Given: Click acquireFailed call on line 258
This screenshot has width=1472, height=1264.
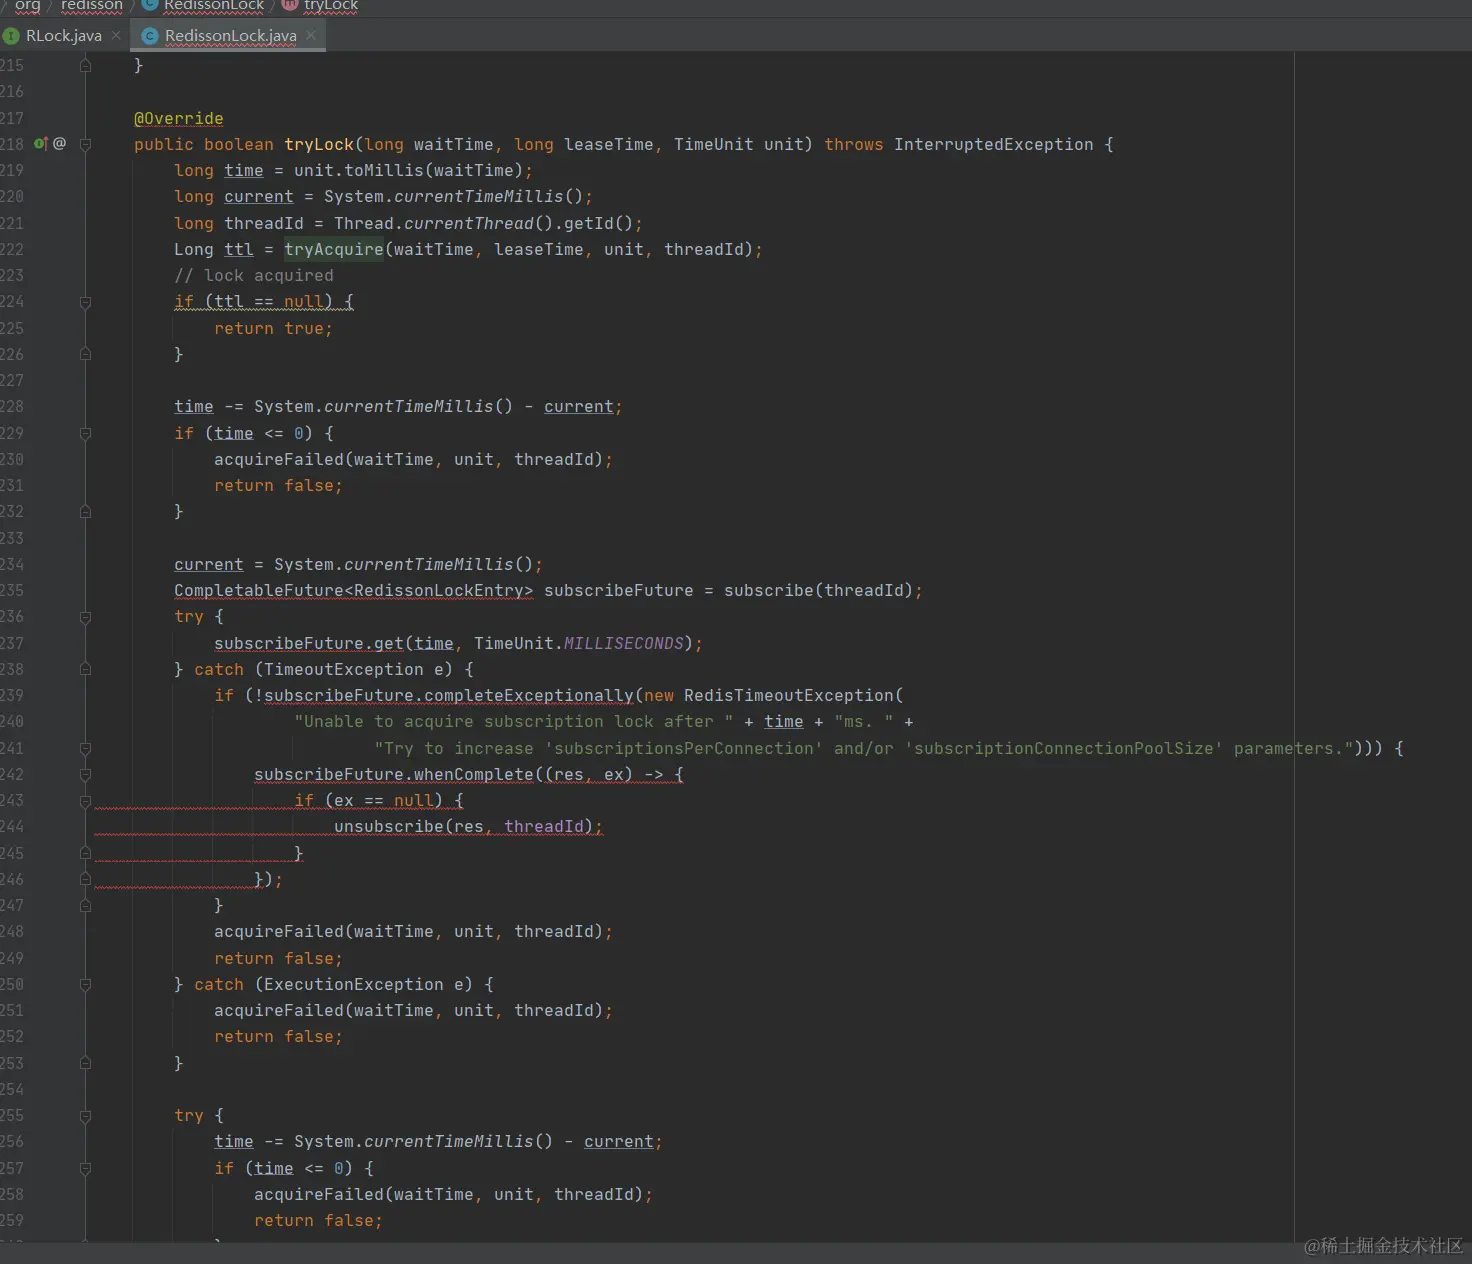Looking at the screenshot, I should coord(319,1194).
